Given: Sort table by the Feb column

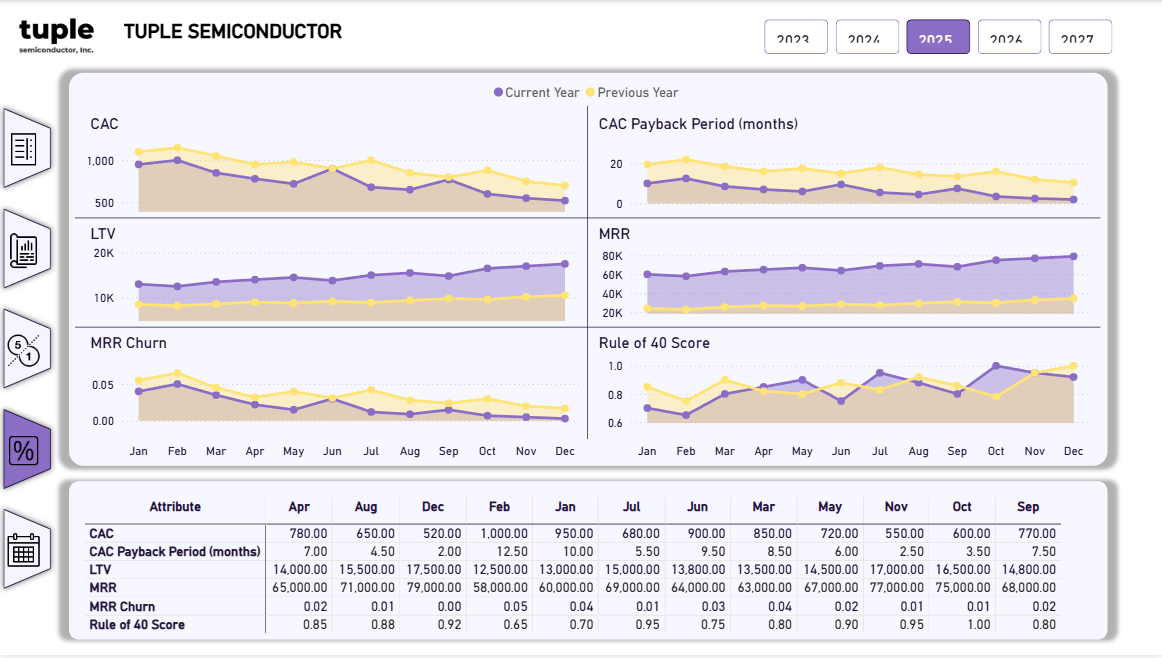Looking at the screenshot, I should click(499, 507).
